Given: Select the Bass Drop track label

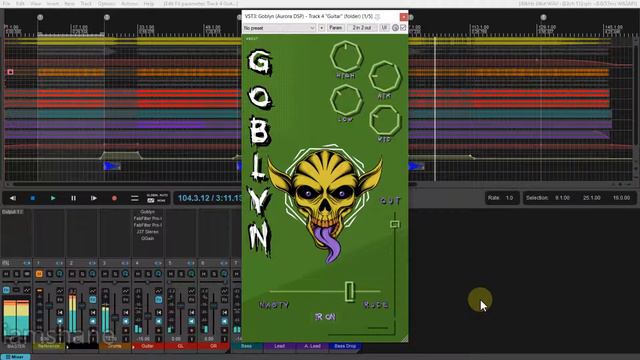Looking at the screenshot, I should pos(345,346).
